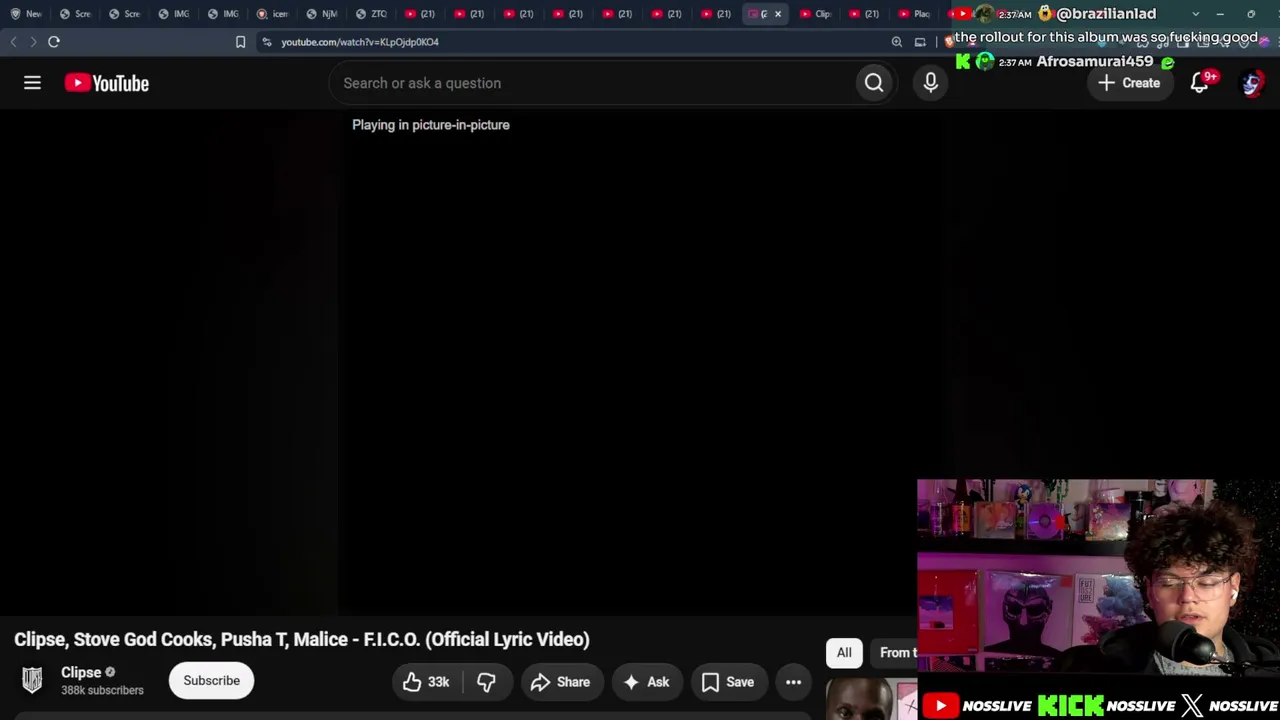Open the account avatar menu

1251,83
